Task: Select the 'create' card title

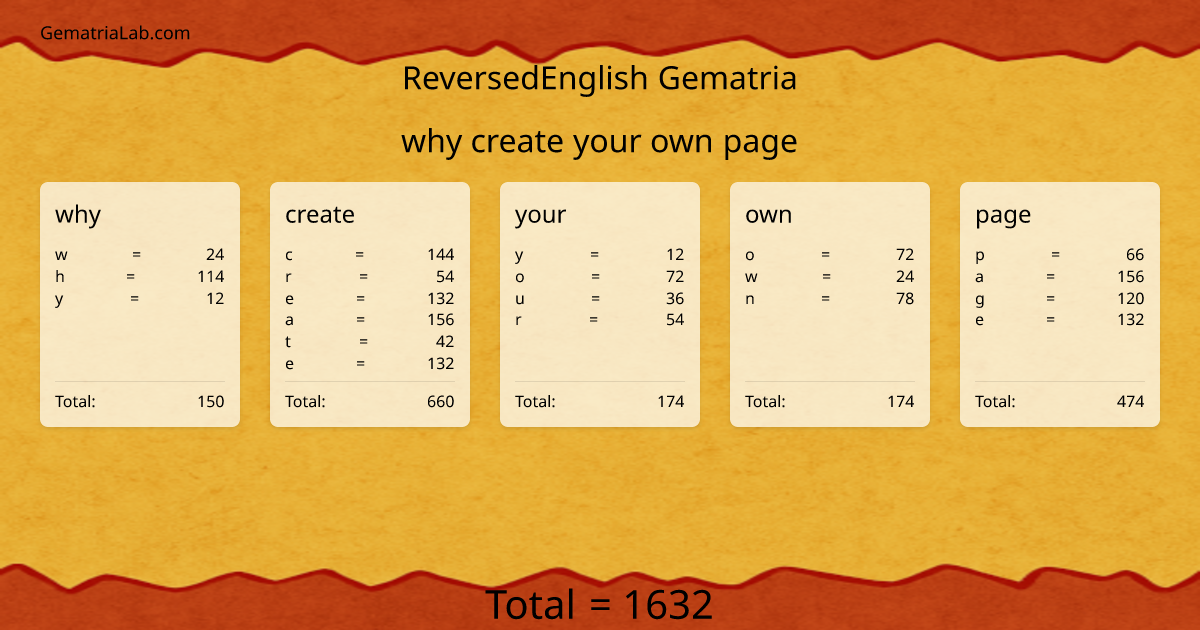Action: (x=320, y=214)
